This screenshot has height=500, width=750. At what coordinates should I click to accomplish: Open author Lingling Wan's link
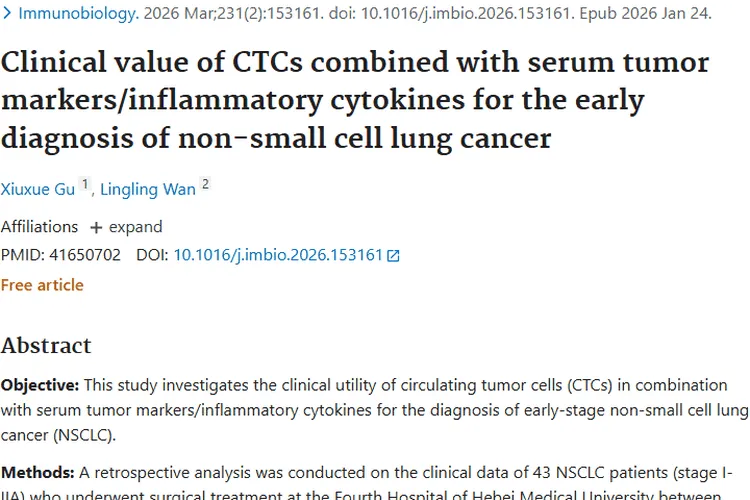pos(147,189)
